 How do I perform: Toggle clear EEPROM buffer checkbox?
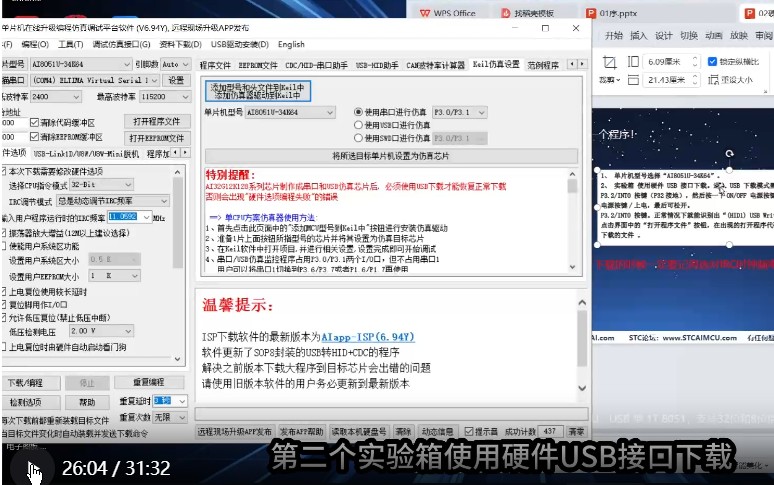(x=34, y=137)
